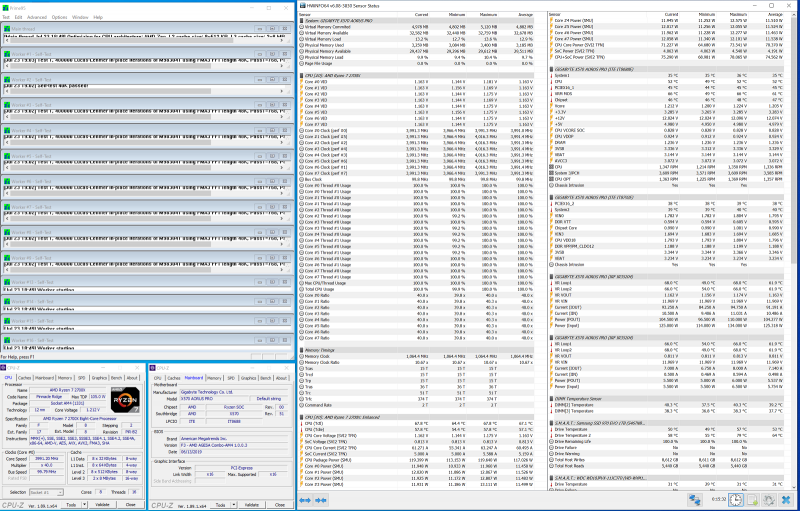This screenshot has width=800, height=511.
Task: Select the Bus Clock sensor row
Action: click(x=417, y=180)
